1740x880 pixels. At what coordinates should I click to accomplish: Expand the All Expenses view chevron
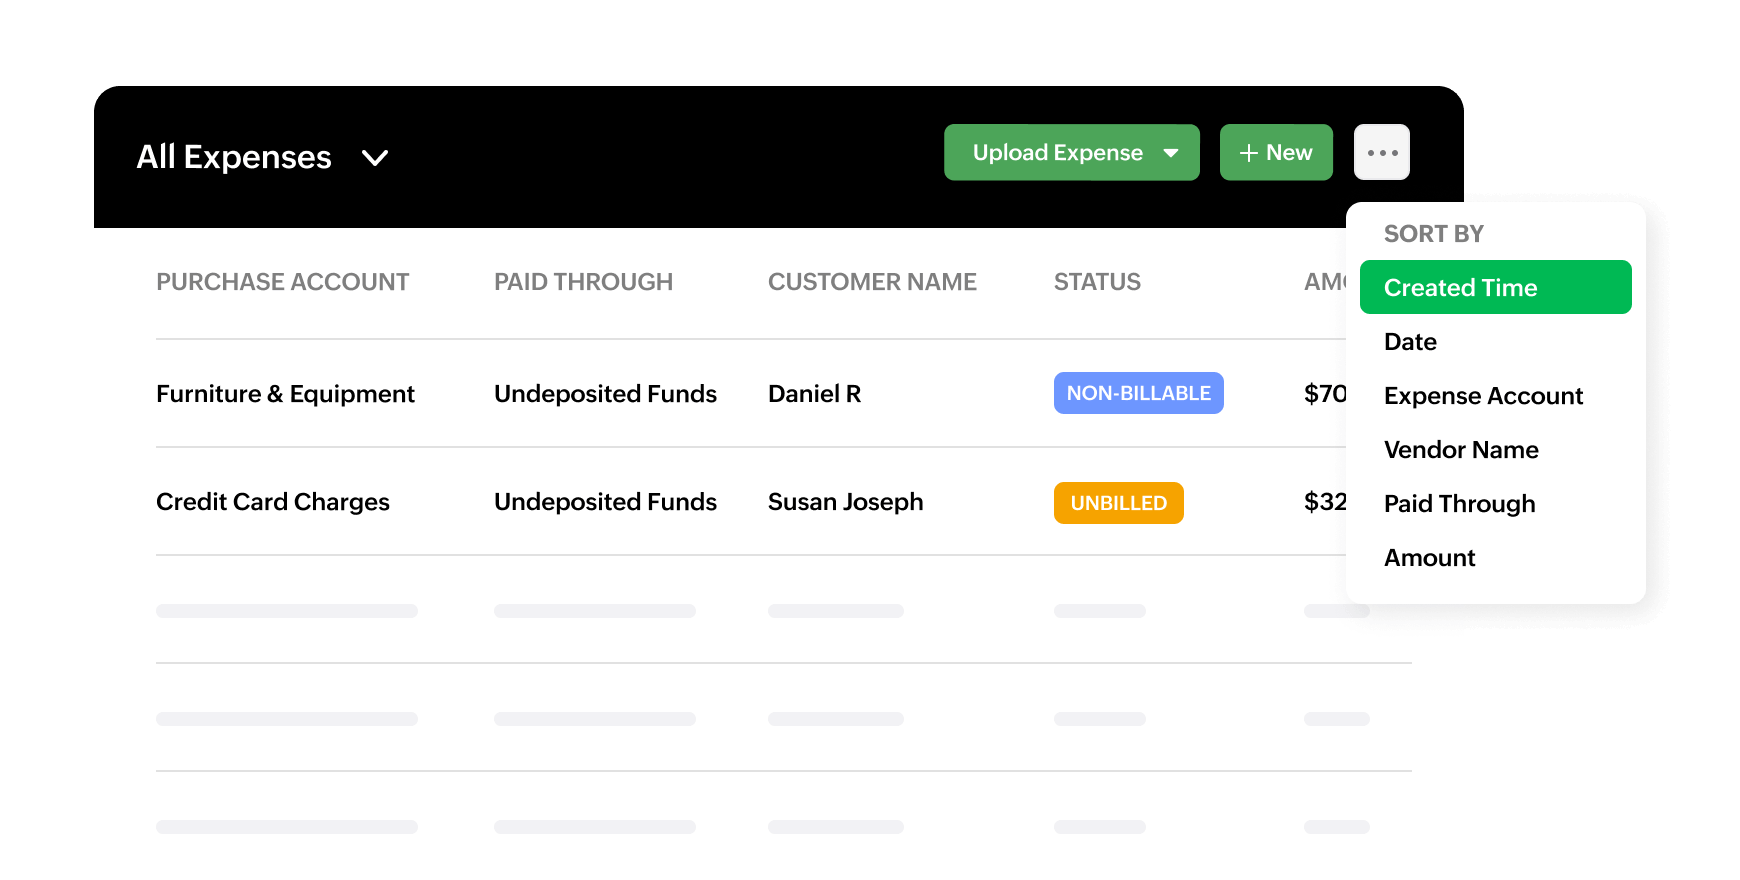click(375, 158)
